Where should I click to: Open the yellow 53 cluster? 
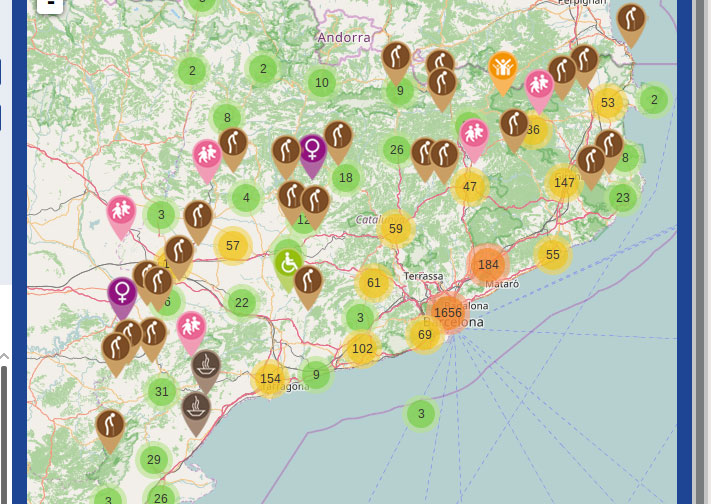click(x=608, y=102)
